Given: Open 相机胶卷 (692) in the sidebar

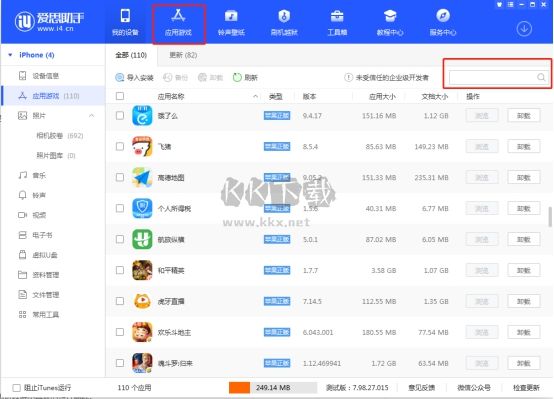Looking at the screenshot, I should [60, 136].
